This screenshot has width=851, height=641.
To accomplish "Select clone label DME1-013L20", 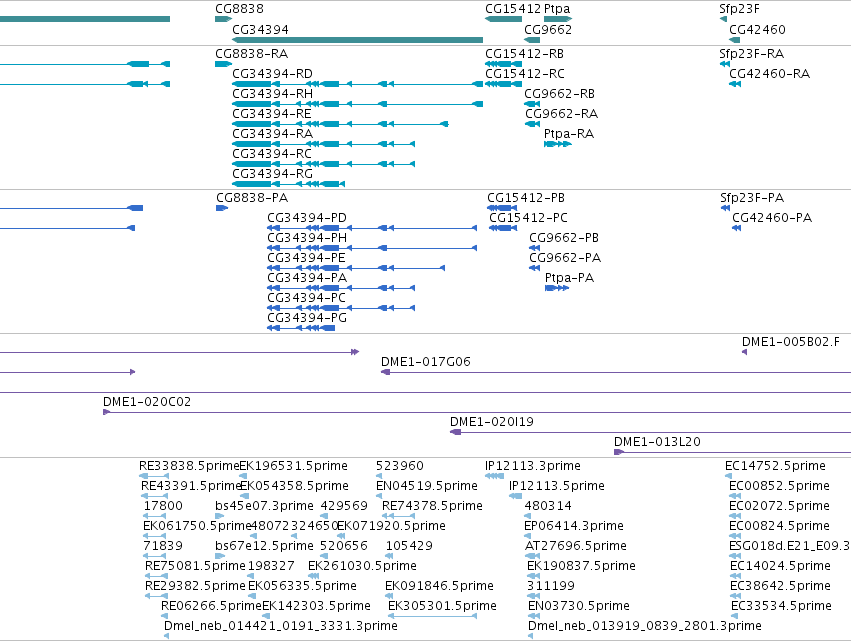I will (x=657, y=442).
